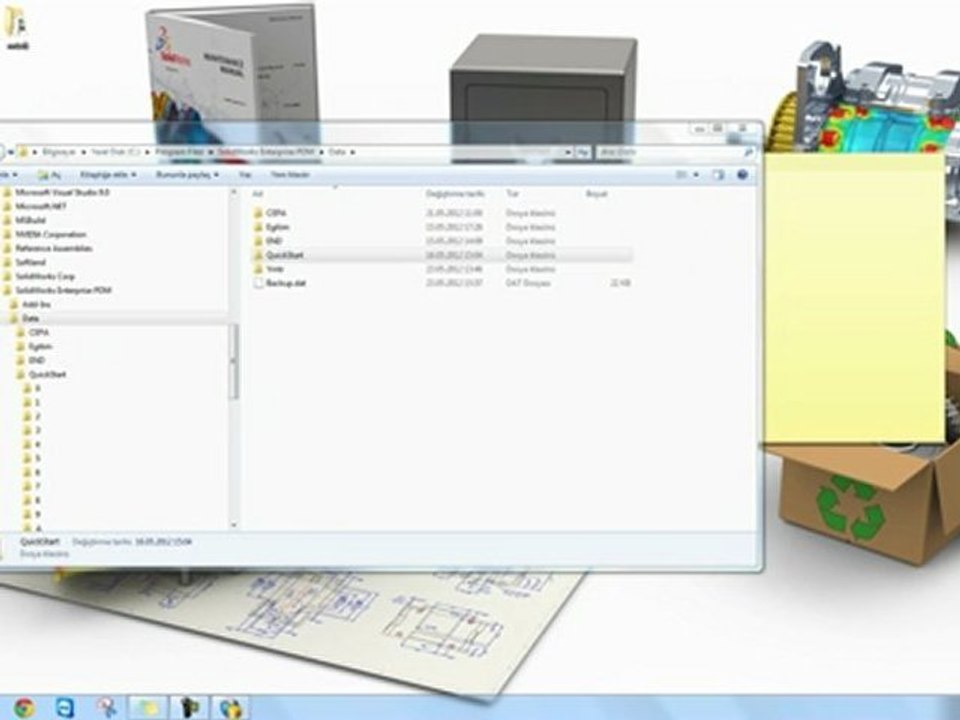Select the Backup.dat file icon
Viewport: 960px width, 720px height.
pos(258,283)
